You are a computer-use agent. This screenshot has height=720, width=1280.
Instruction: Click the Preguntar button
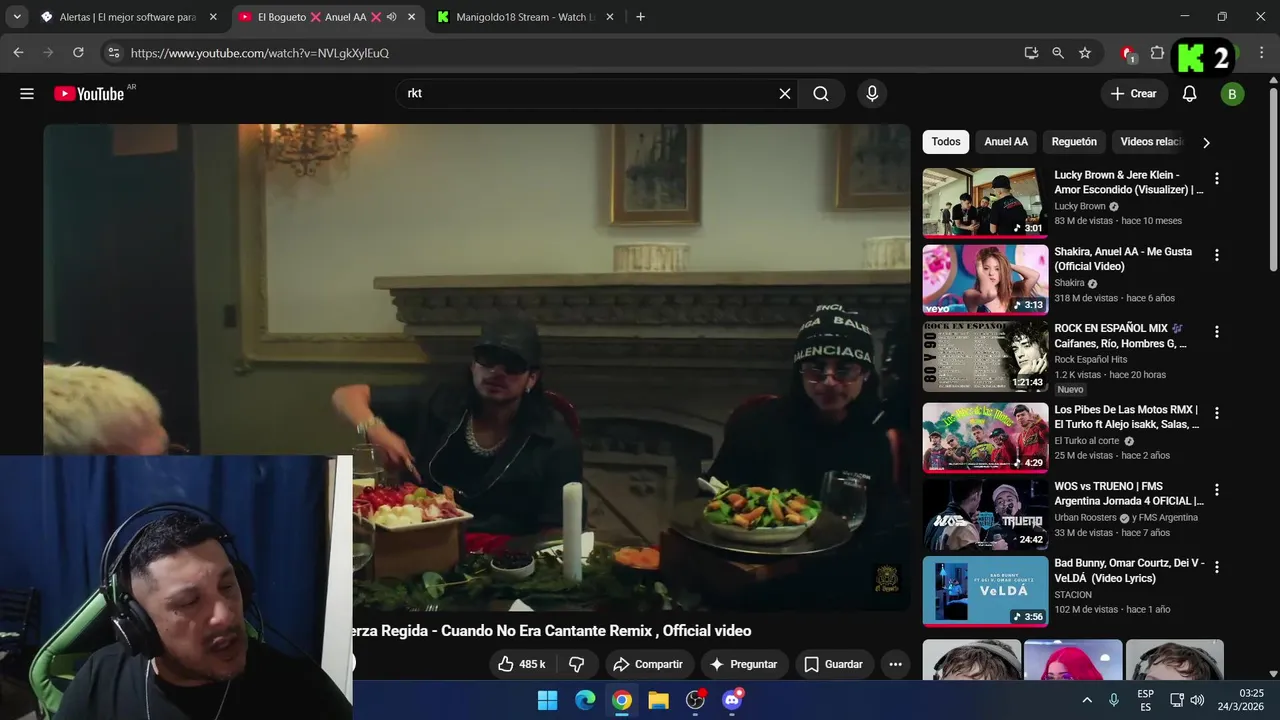click(743, 664)
